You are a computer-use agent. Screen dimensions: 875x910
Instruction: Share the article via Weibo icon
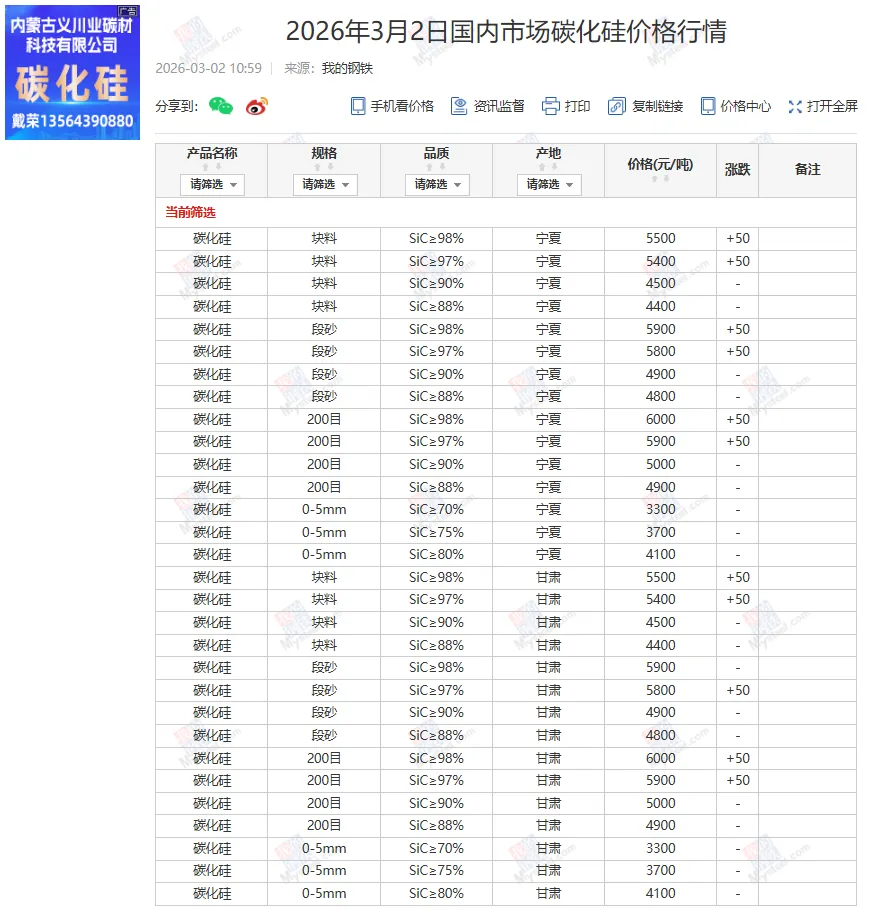(256, 106)
